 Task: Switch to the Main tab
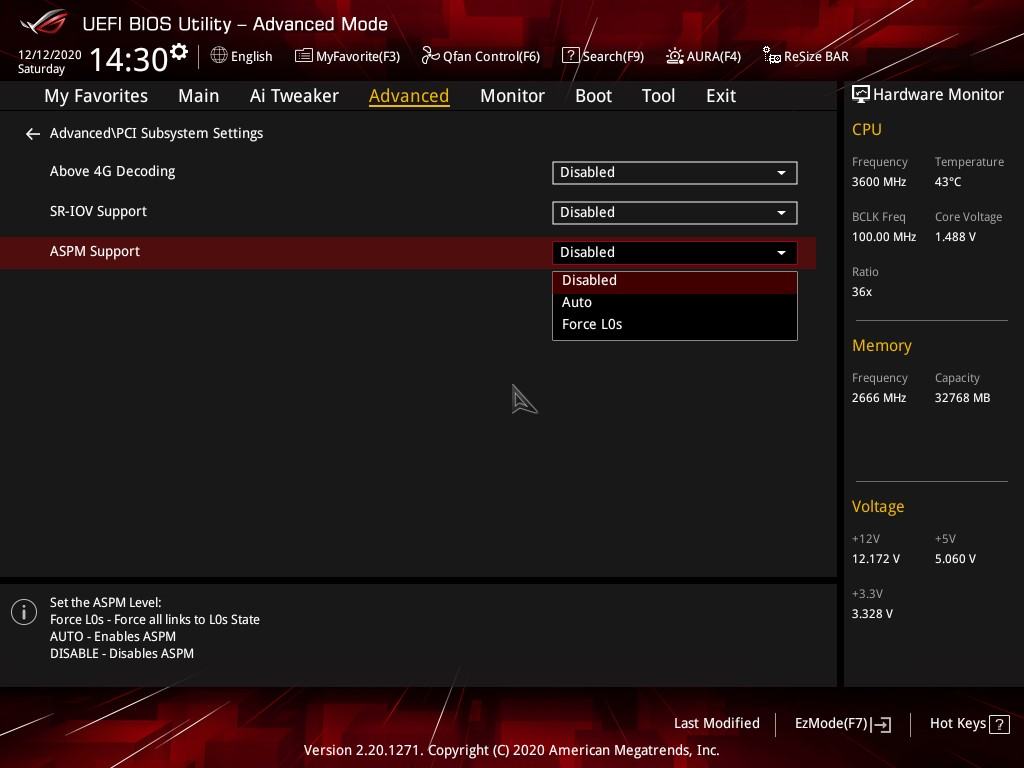tap(199, 96)
